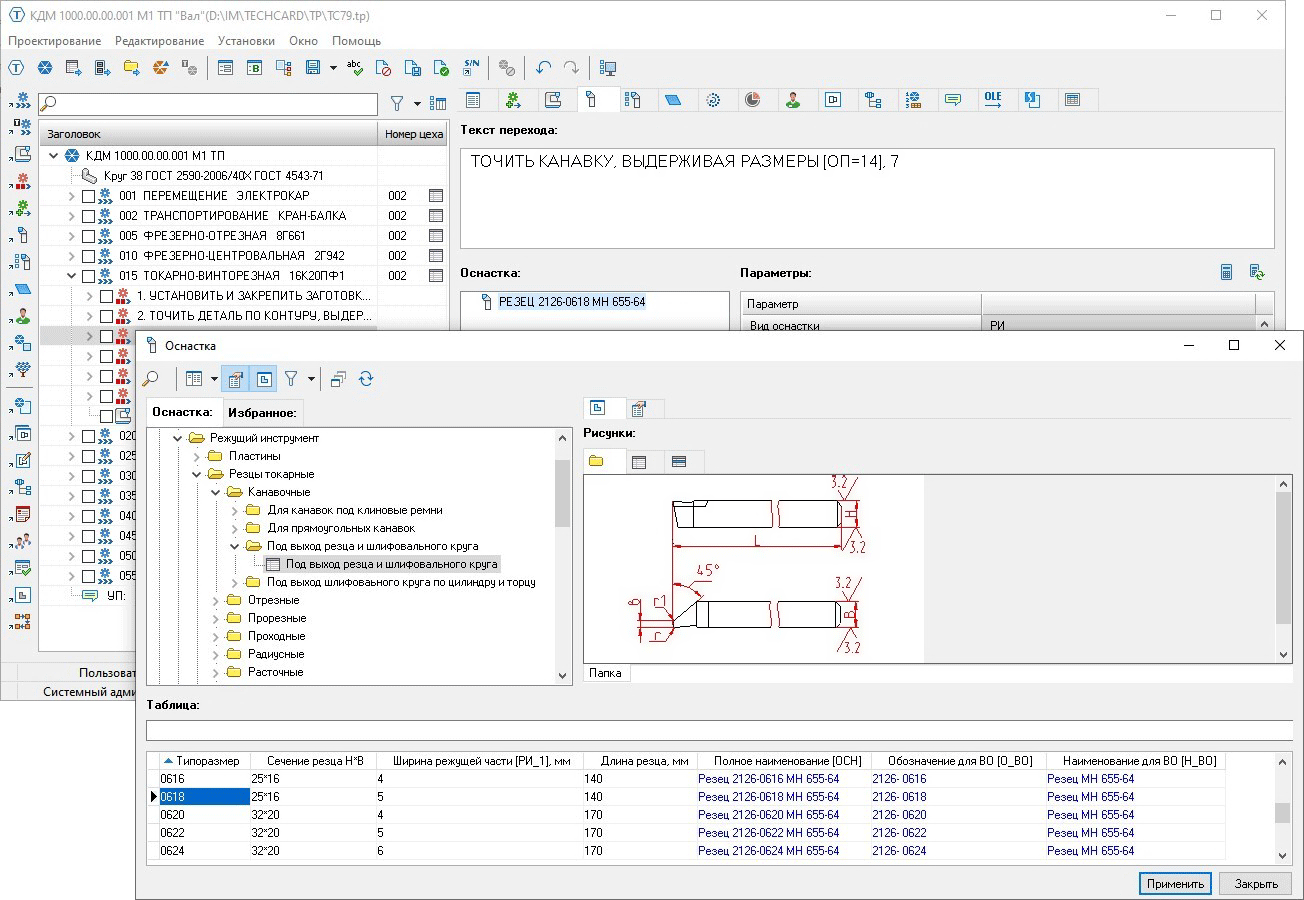Click the spell check abc icon
Image resolution: width=1304 pixels, height=900 pixels.
(x=355, y=68)
